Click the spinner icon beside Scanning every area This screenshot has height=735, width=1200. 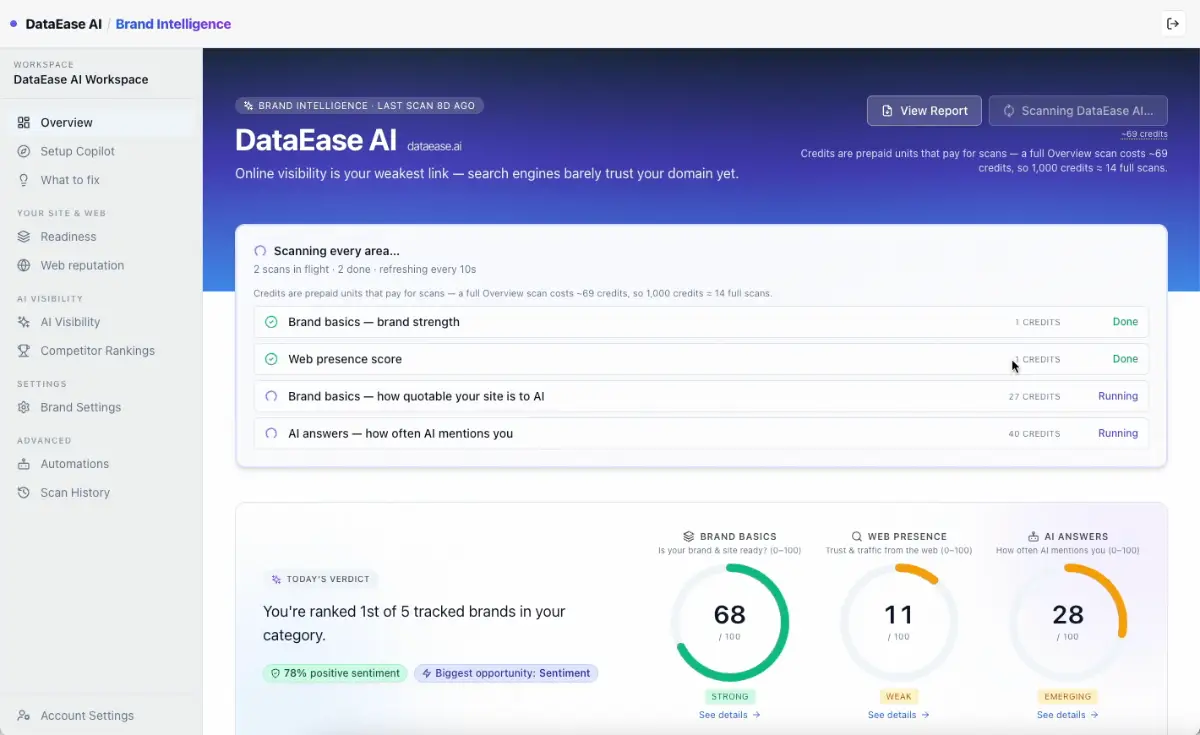260,251
